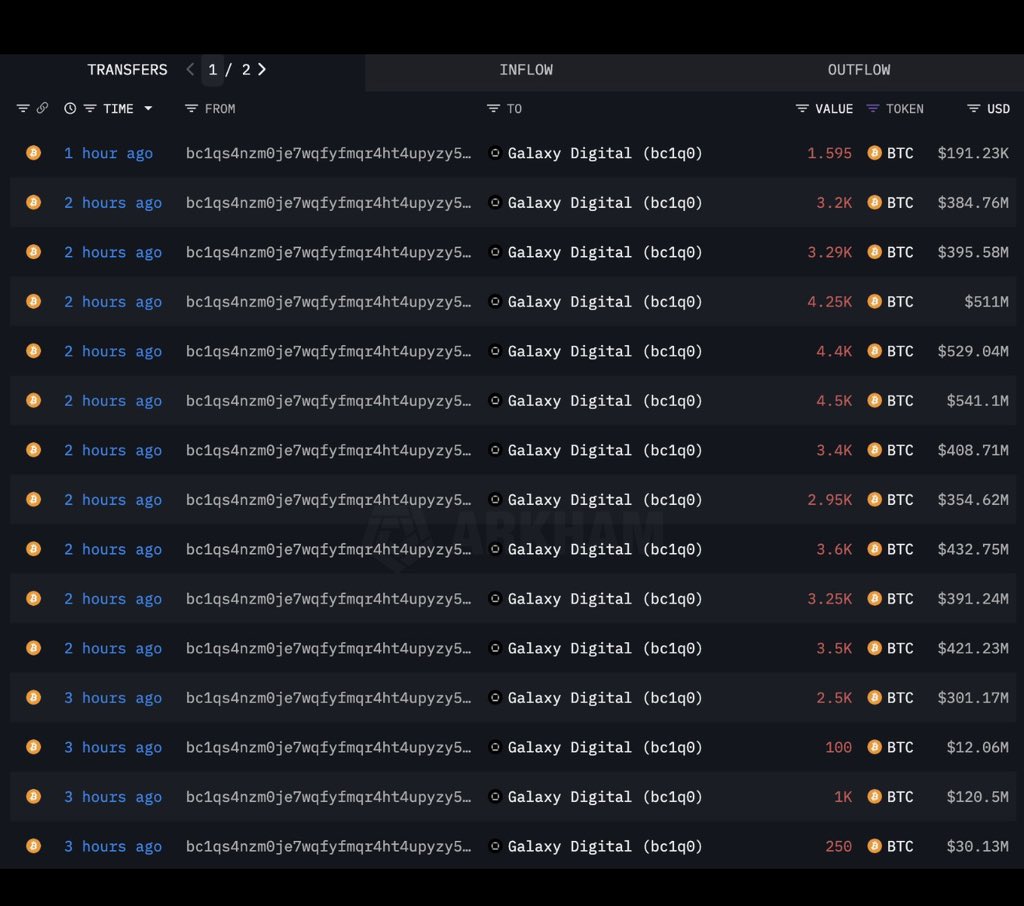Image resolution: width=1024 pixels, height=906 pixels.
Task: Click the value '1K'
Action: point(843,797)
